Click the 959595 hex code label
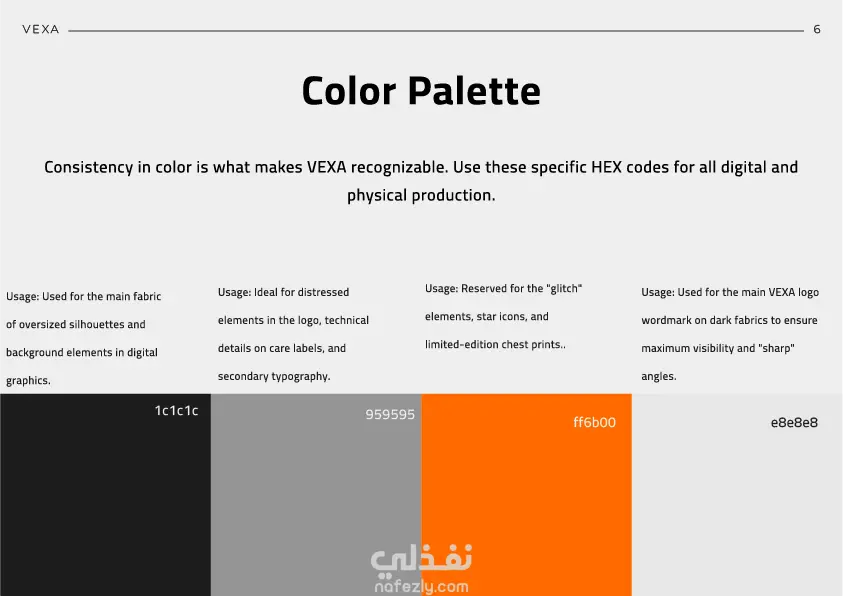Screen dimensions: 843x596 click(x=390, y=414)
